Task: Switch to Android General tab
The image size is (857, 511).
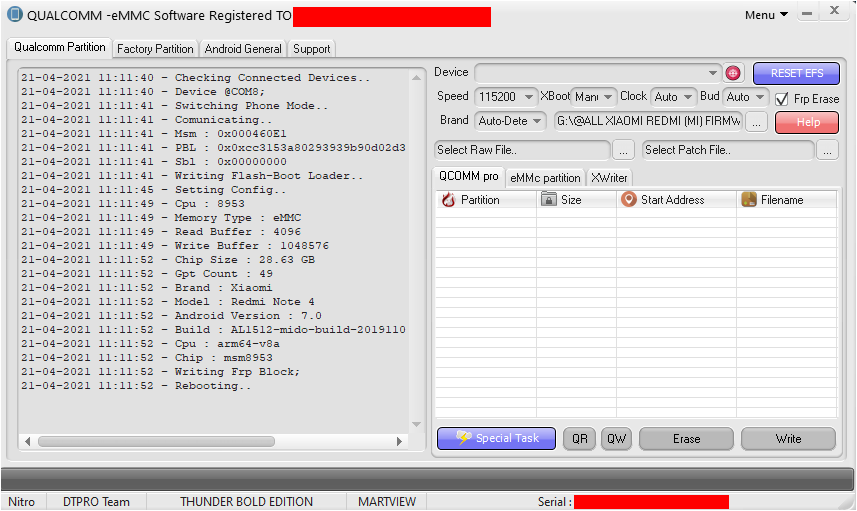Action: [x=243, y=49]
